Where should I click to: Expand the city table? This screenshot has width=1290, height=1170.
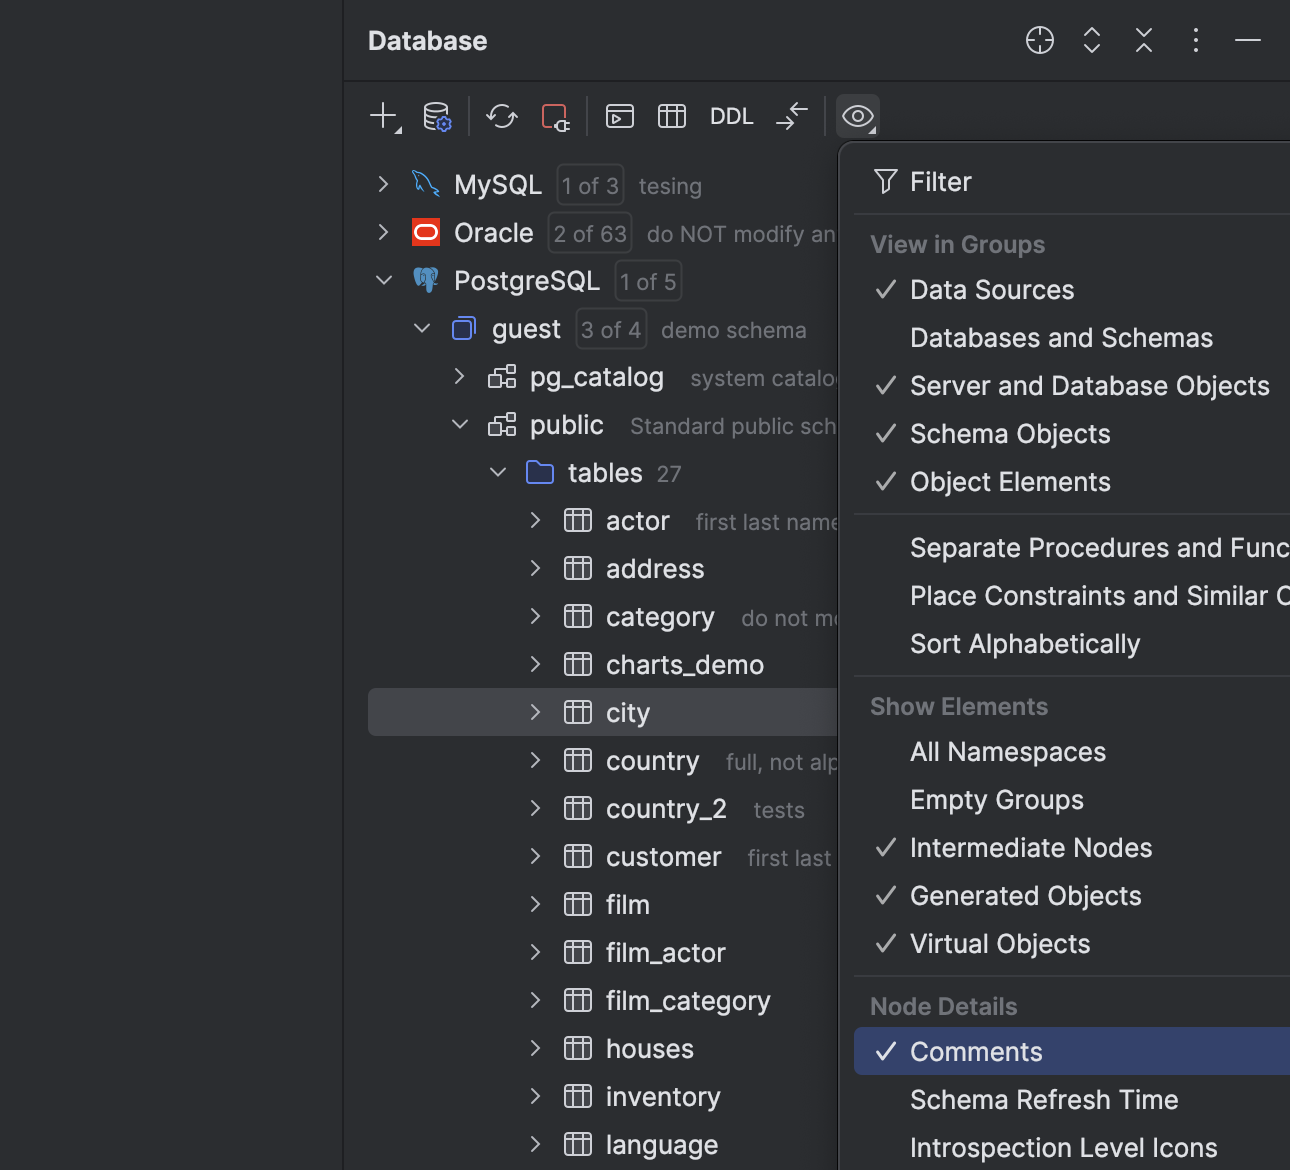coord(535,712)
